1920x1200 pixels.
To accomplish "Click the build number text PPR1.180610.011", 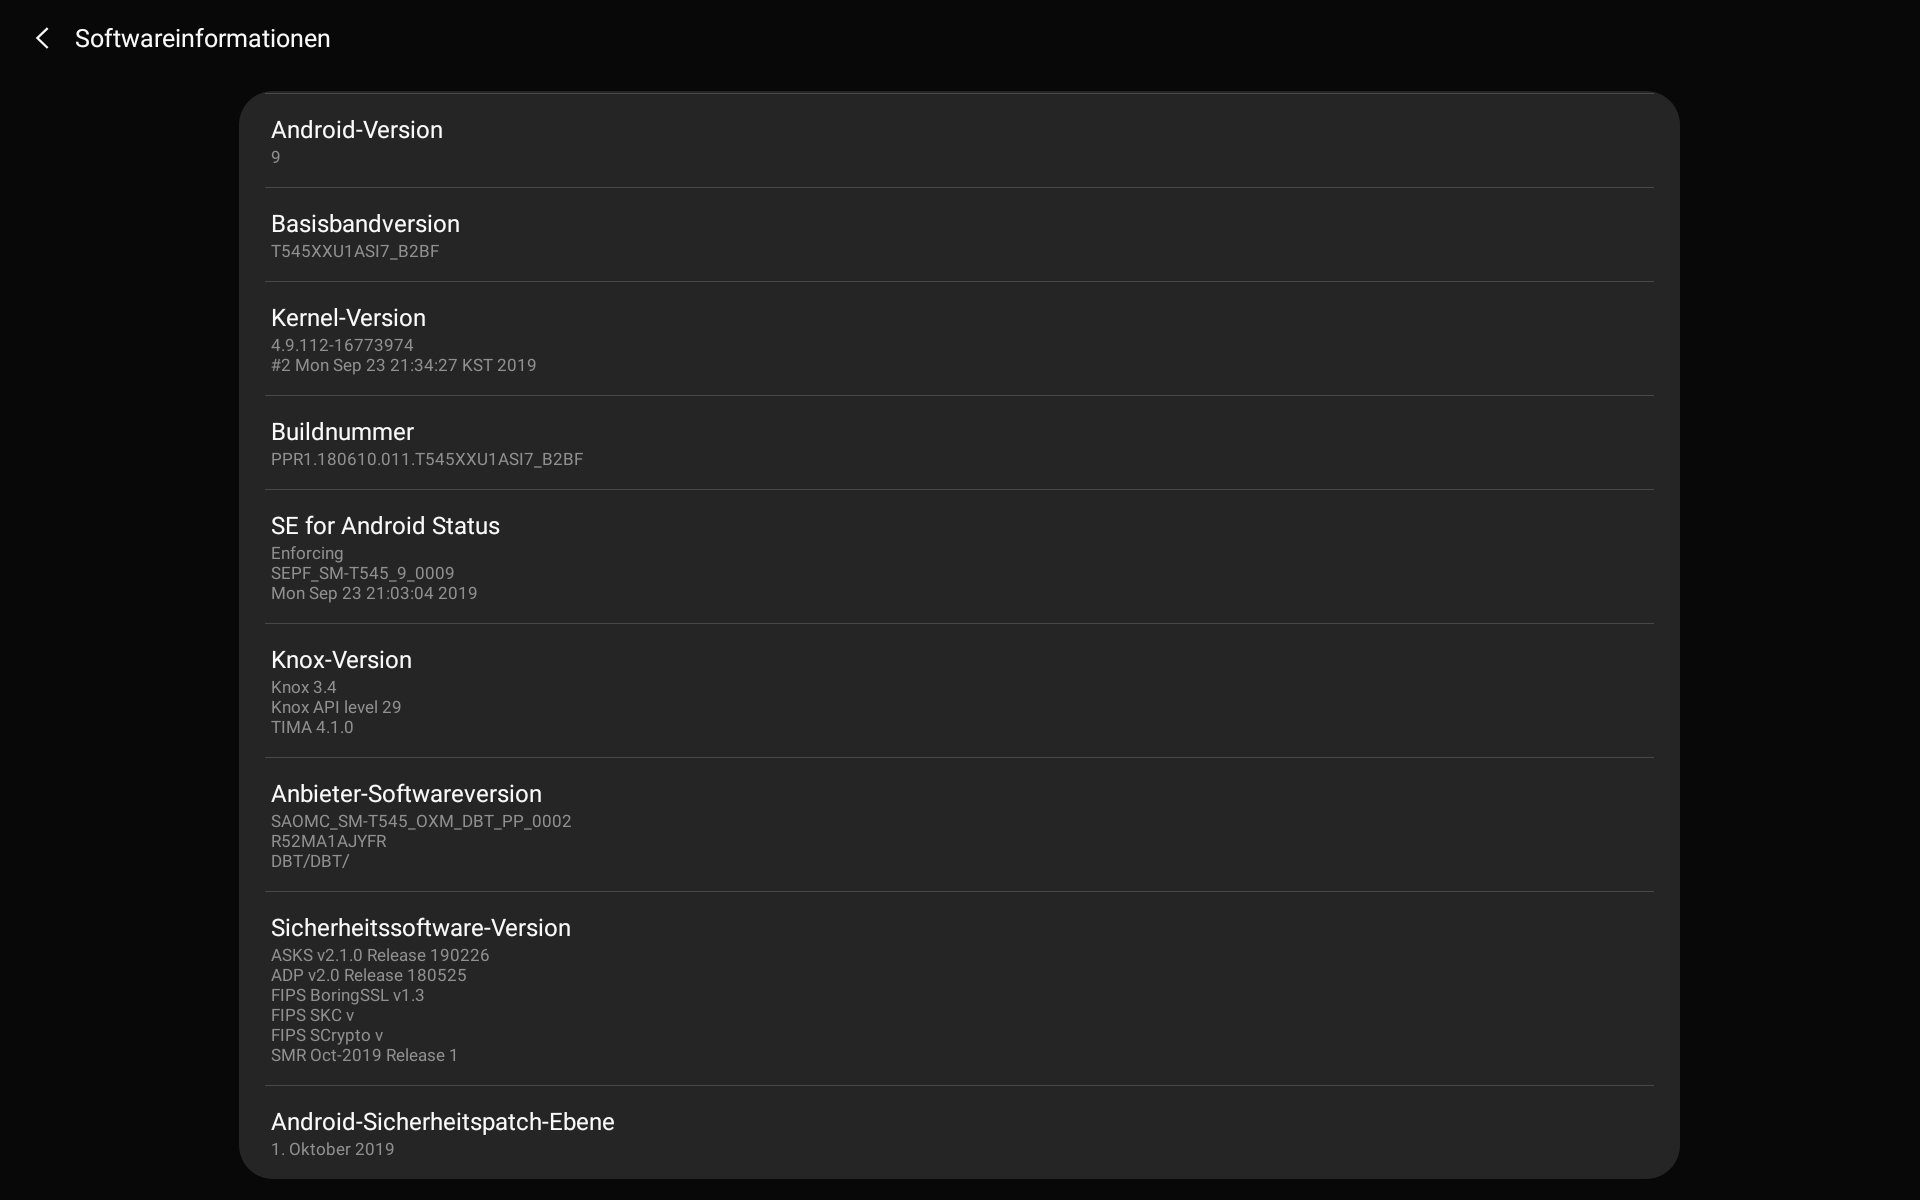I will (341, 460).
